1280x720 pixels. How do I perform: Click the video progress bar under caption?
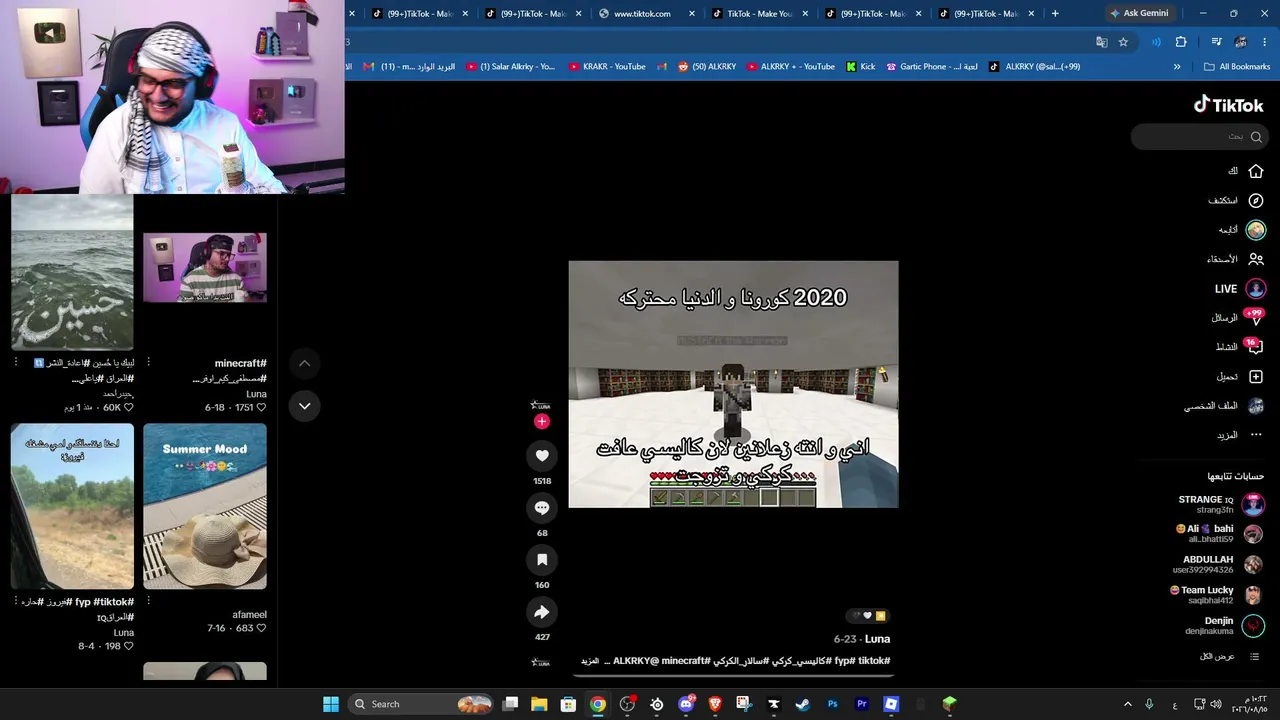pos(733,675)
